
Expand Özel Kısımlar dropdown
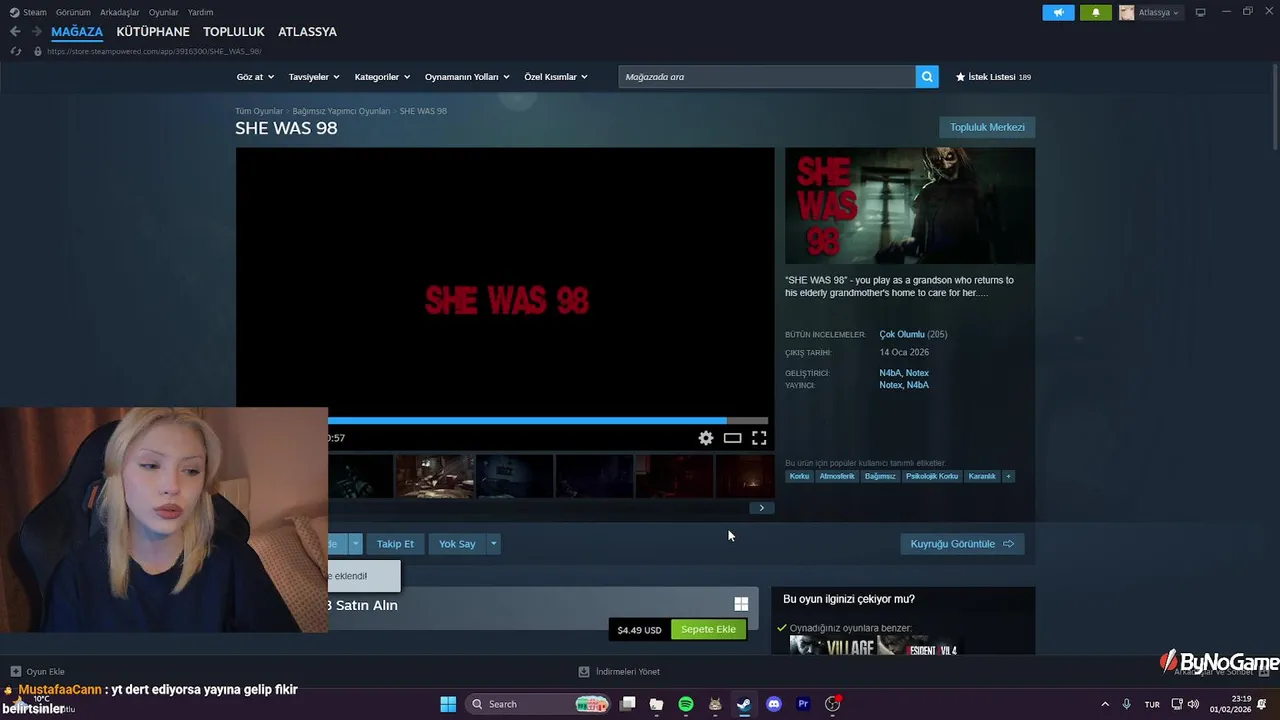[556, 77]
